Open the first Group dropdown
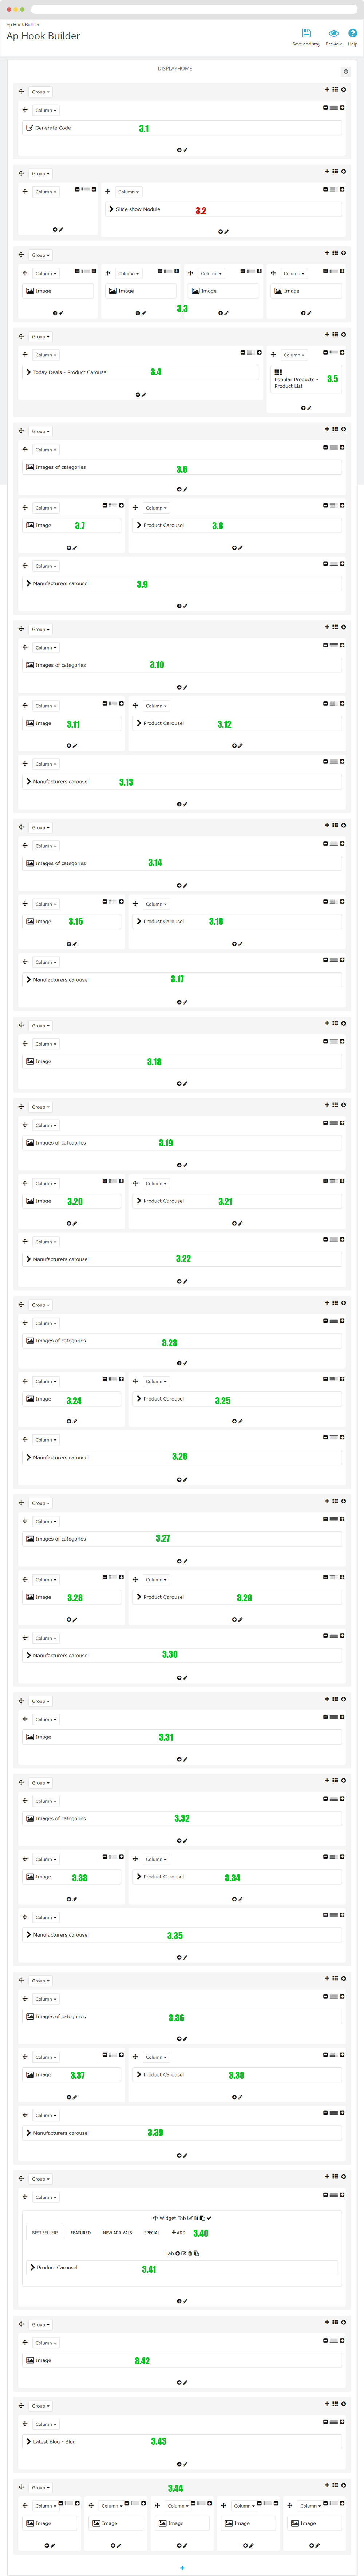 [40, 92]
